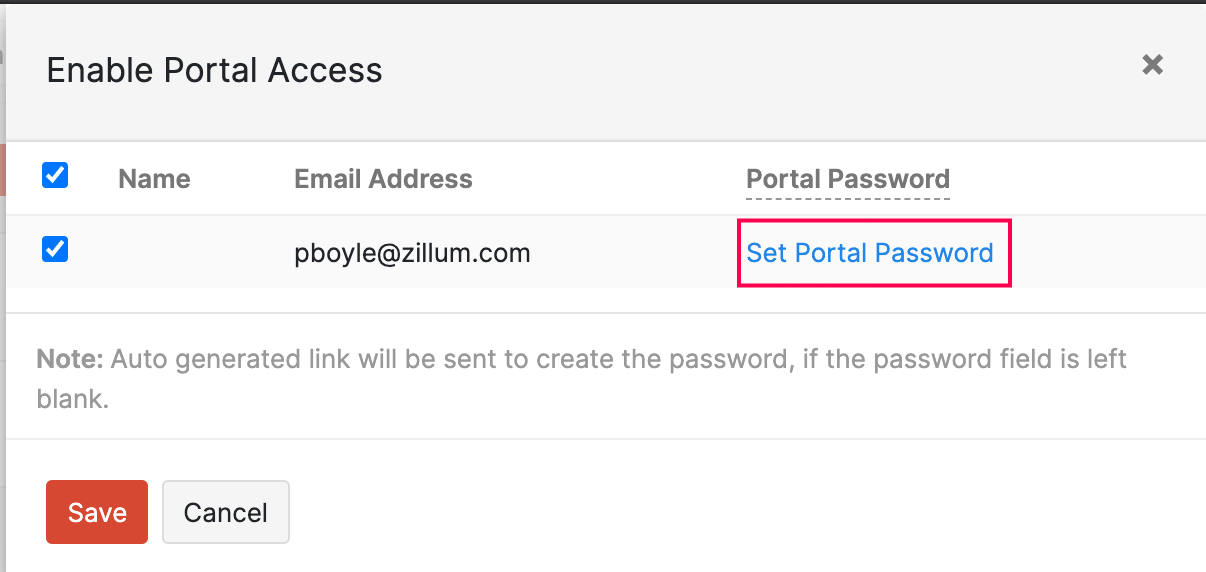
Task: Click the pboyle@zillum.com email address text
Action: pos(412,253)
